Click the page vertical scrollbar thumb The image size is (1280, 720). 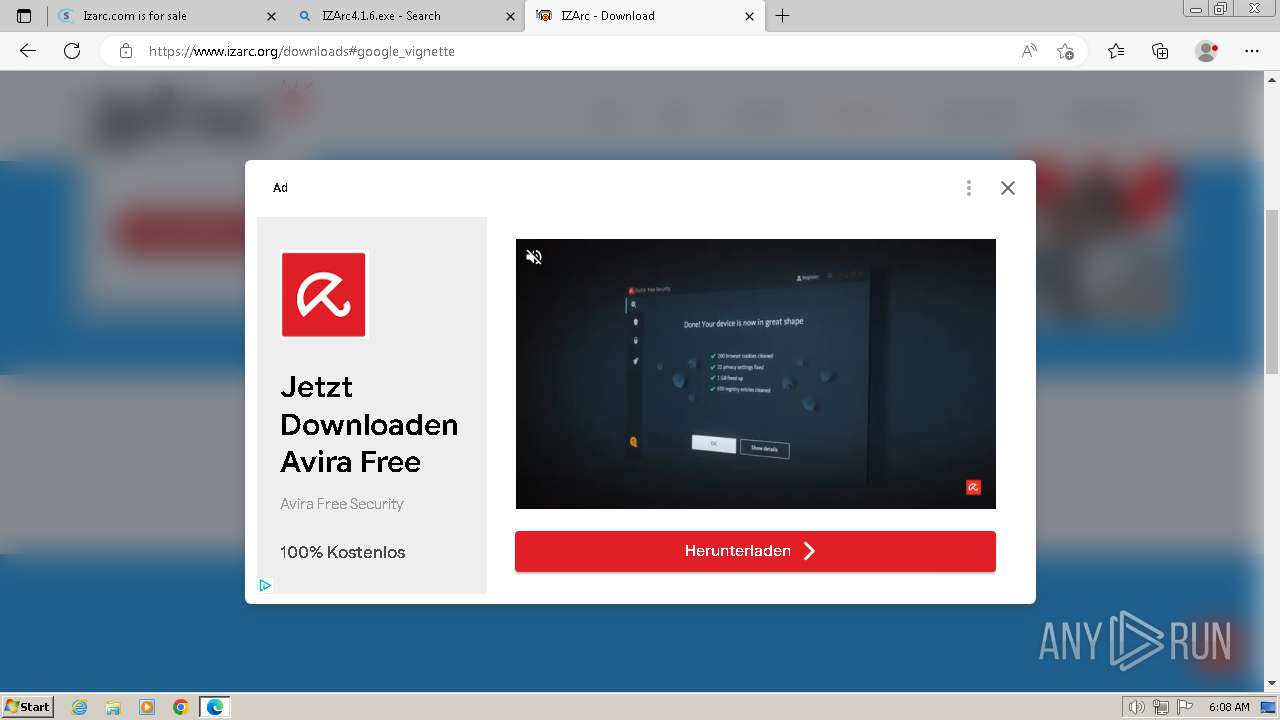coord(1272,292)
